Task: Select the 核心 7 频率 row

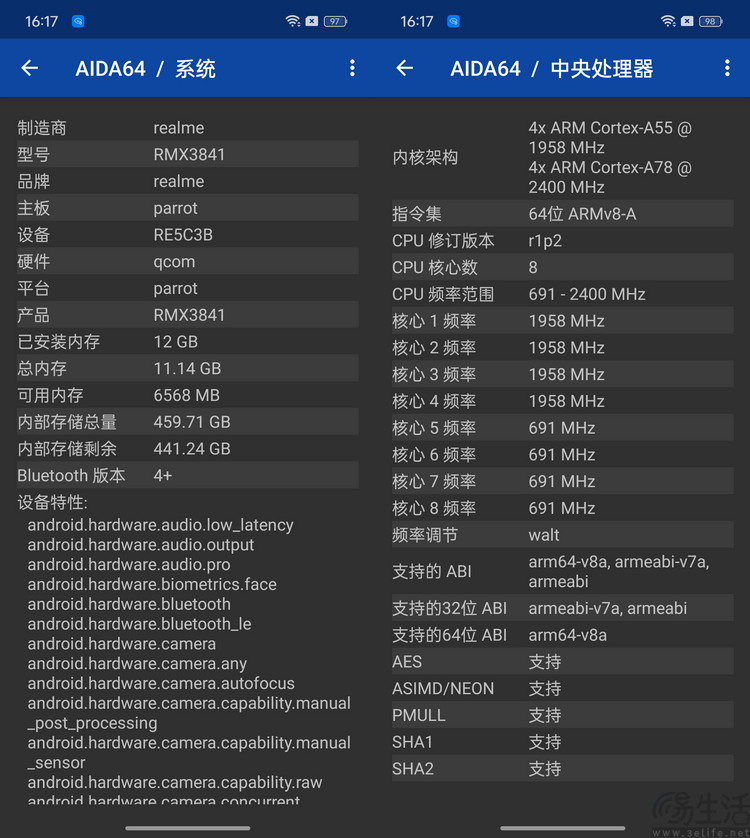Action: pyautogui.click(x=563, y=480)
